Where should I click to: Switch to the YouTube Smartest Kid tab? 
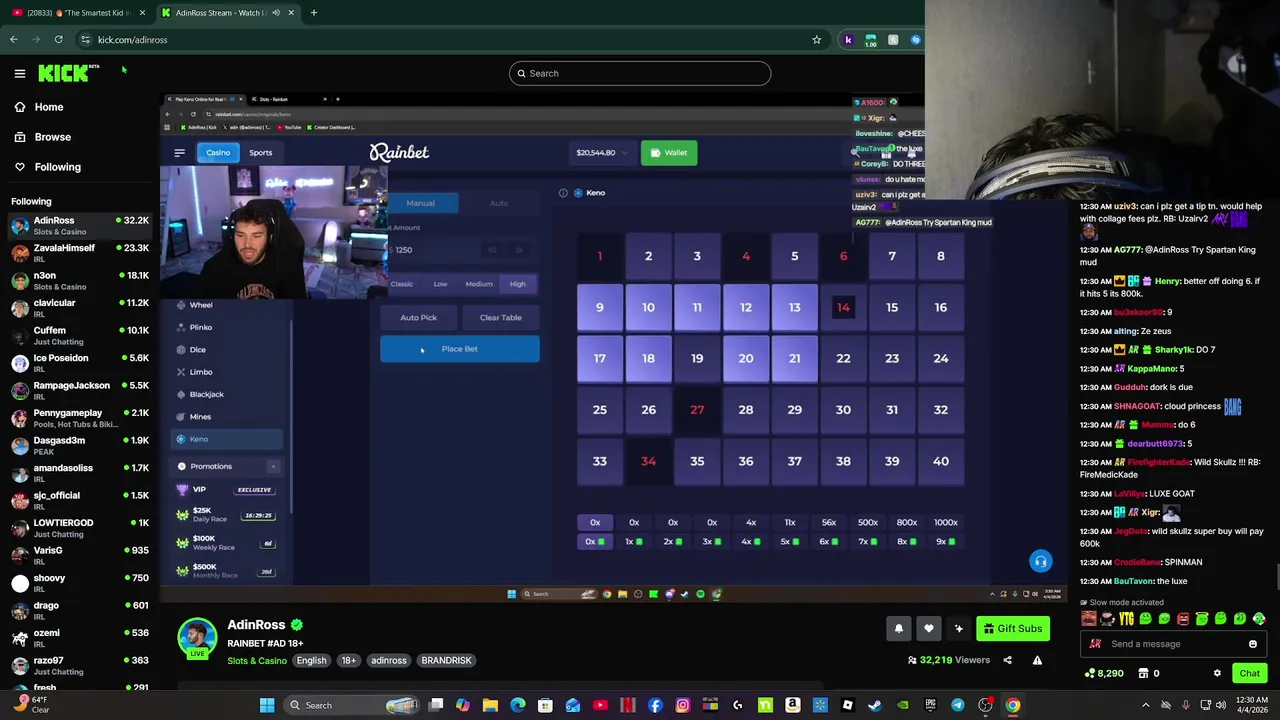[x=75, y=13]
